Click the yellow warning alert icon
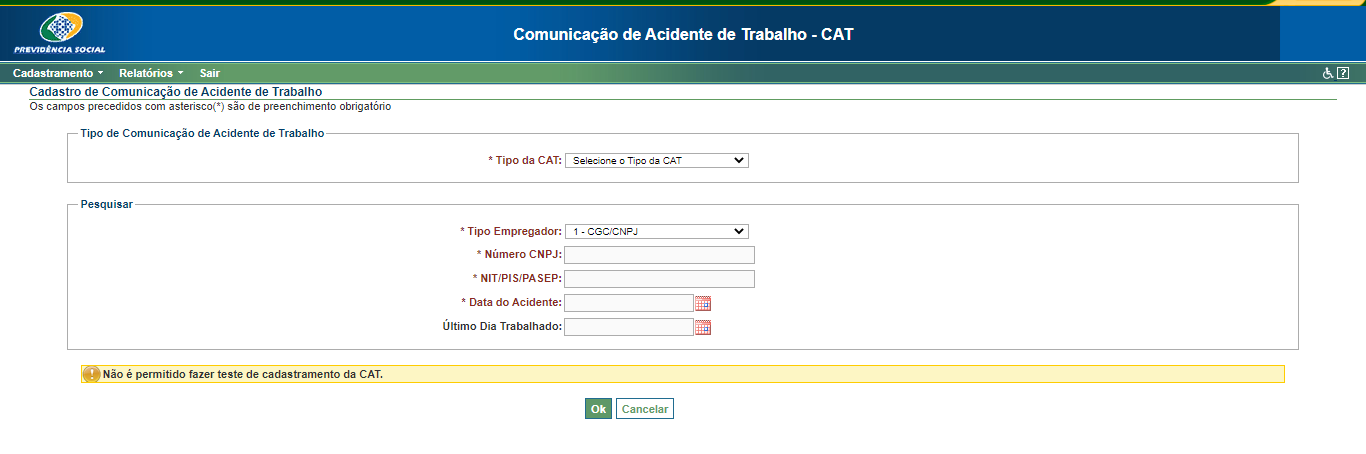Screen dimensions: 1366x454 click(x=92, y=375)
